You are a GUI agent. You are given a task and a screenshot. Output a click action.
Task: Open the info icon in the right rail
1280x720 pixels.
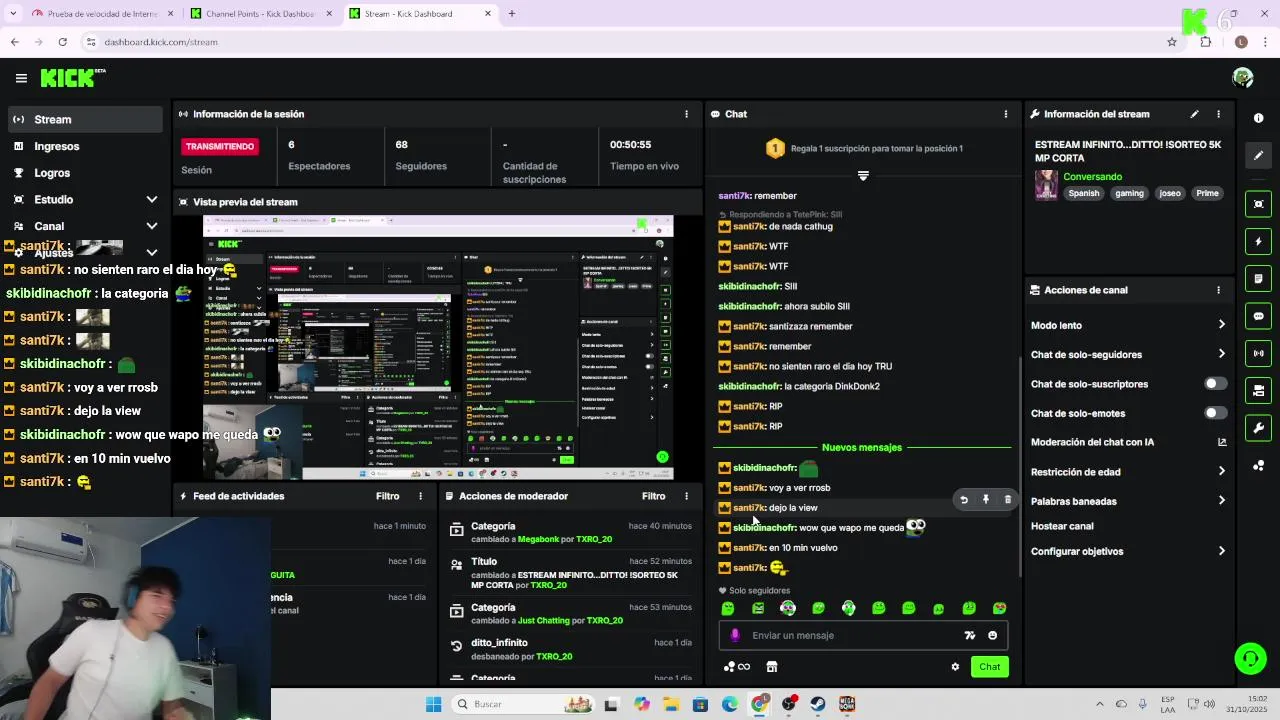pos(1258,118)
